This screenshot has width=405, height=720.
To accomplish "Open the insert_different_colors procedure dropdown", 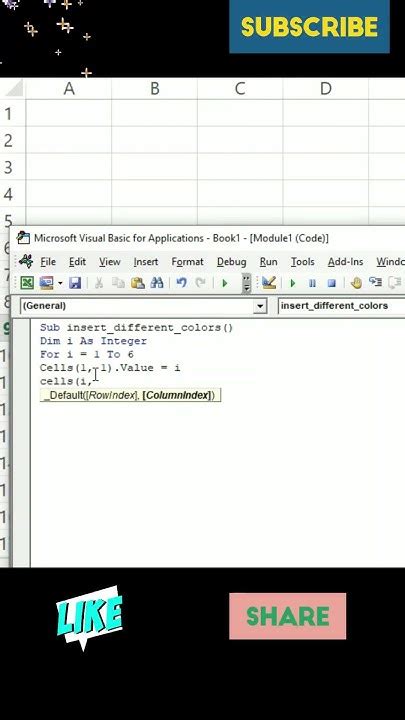I will tap(341, 306).
